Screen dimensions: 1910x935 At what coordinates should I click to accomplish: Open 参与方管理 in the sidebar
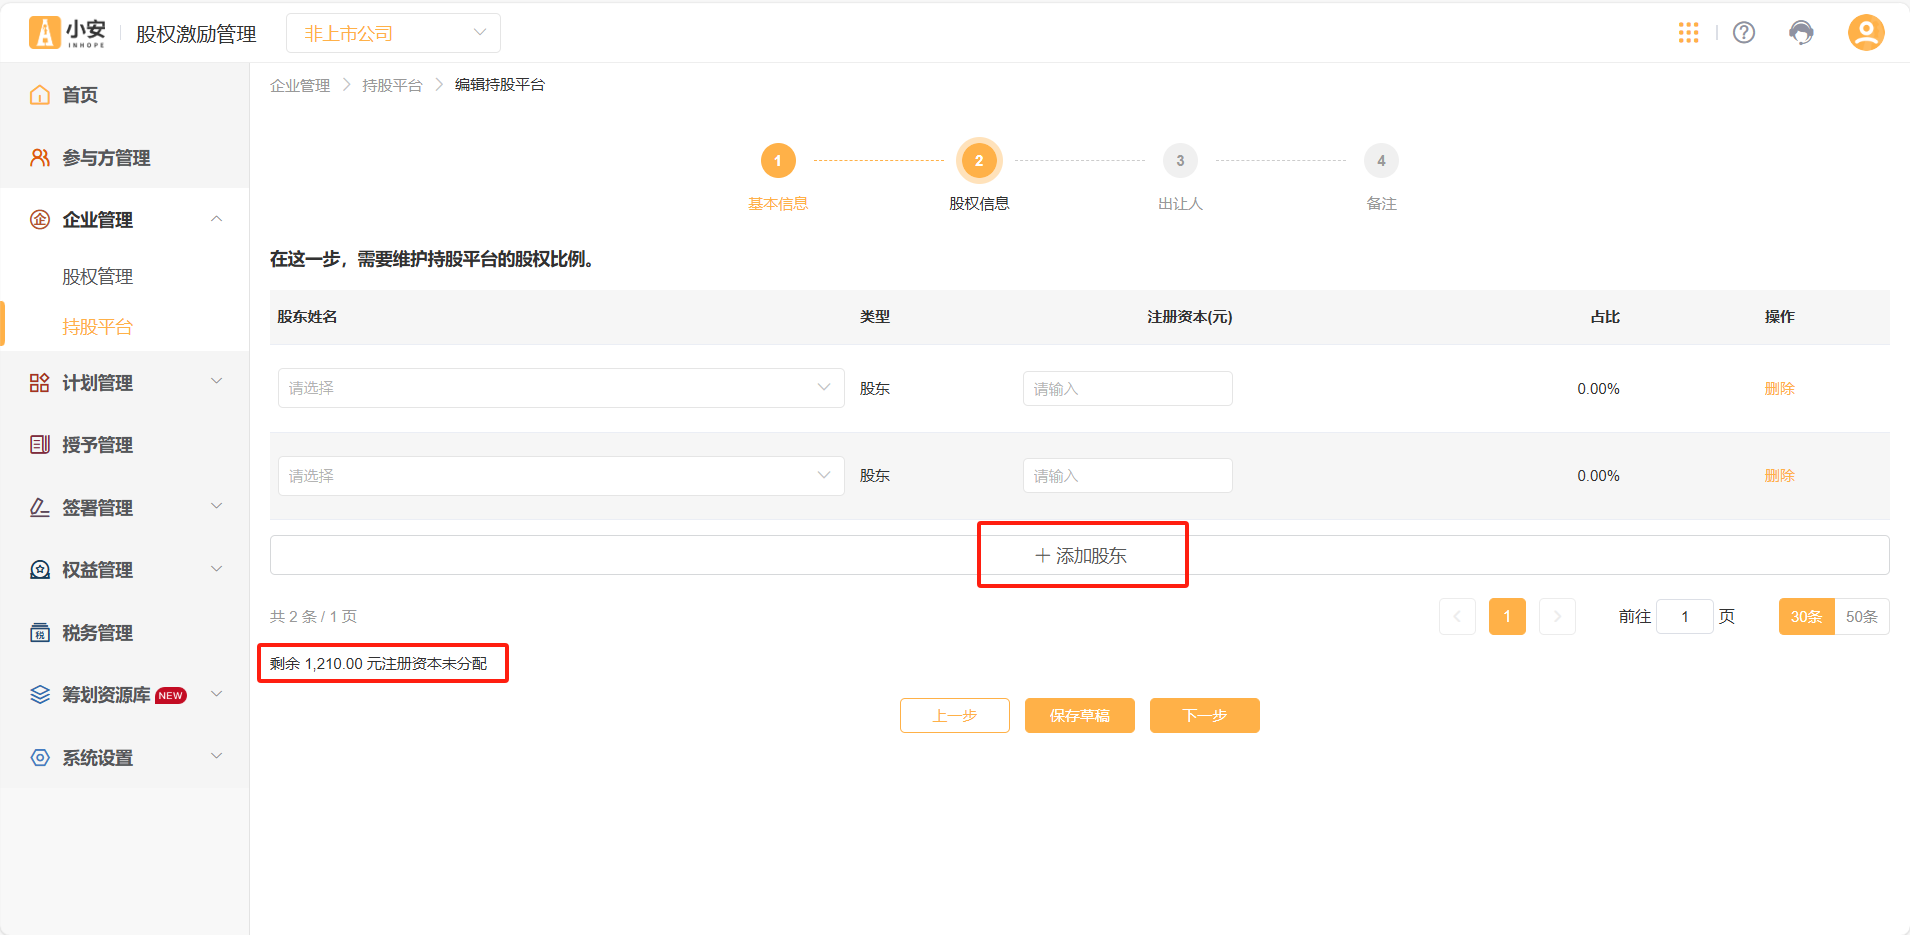[106, 158]
